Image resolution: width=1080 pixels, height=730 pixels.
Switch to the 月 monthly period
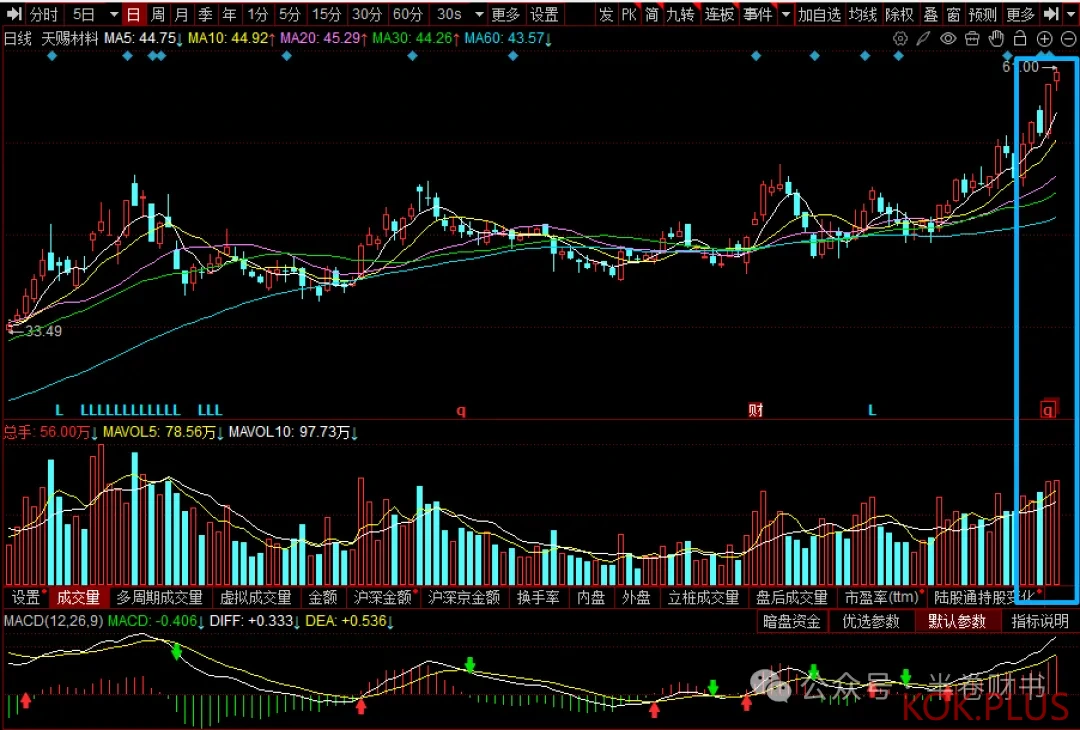[x=181, y=14]
